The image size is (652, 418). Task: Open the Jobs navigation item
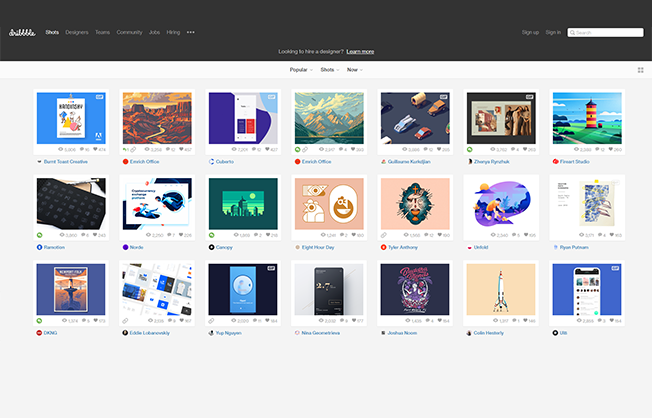[x=154, y=32]
